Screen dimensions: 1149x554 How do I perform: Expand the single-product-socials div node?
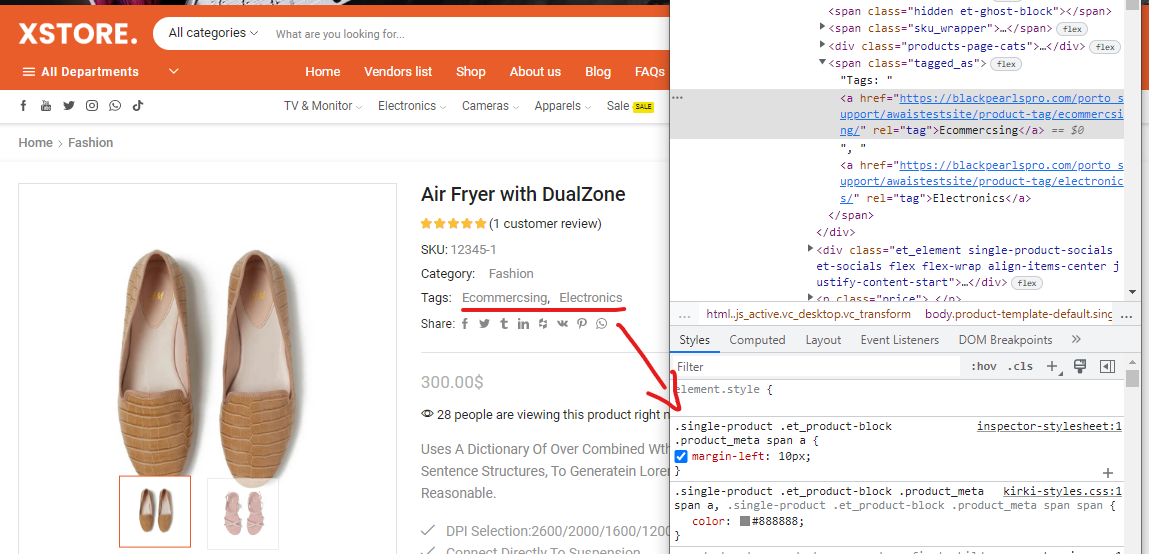pyautogui.click(x=810, y=250)
